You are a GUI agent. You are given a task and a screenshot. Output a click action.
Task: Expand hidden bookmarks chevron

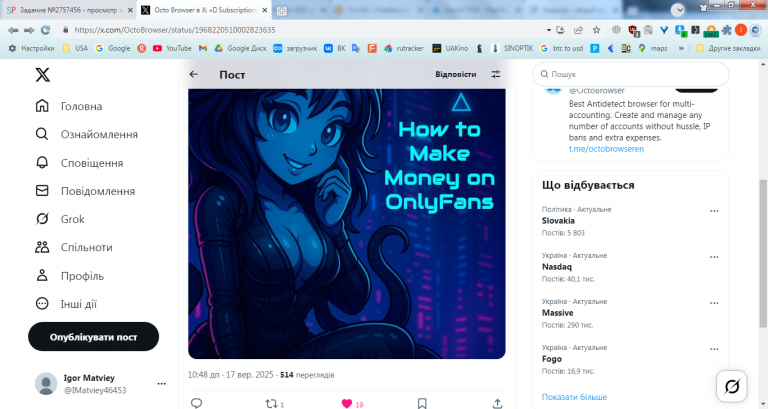681,48
